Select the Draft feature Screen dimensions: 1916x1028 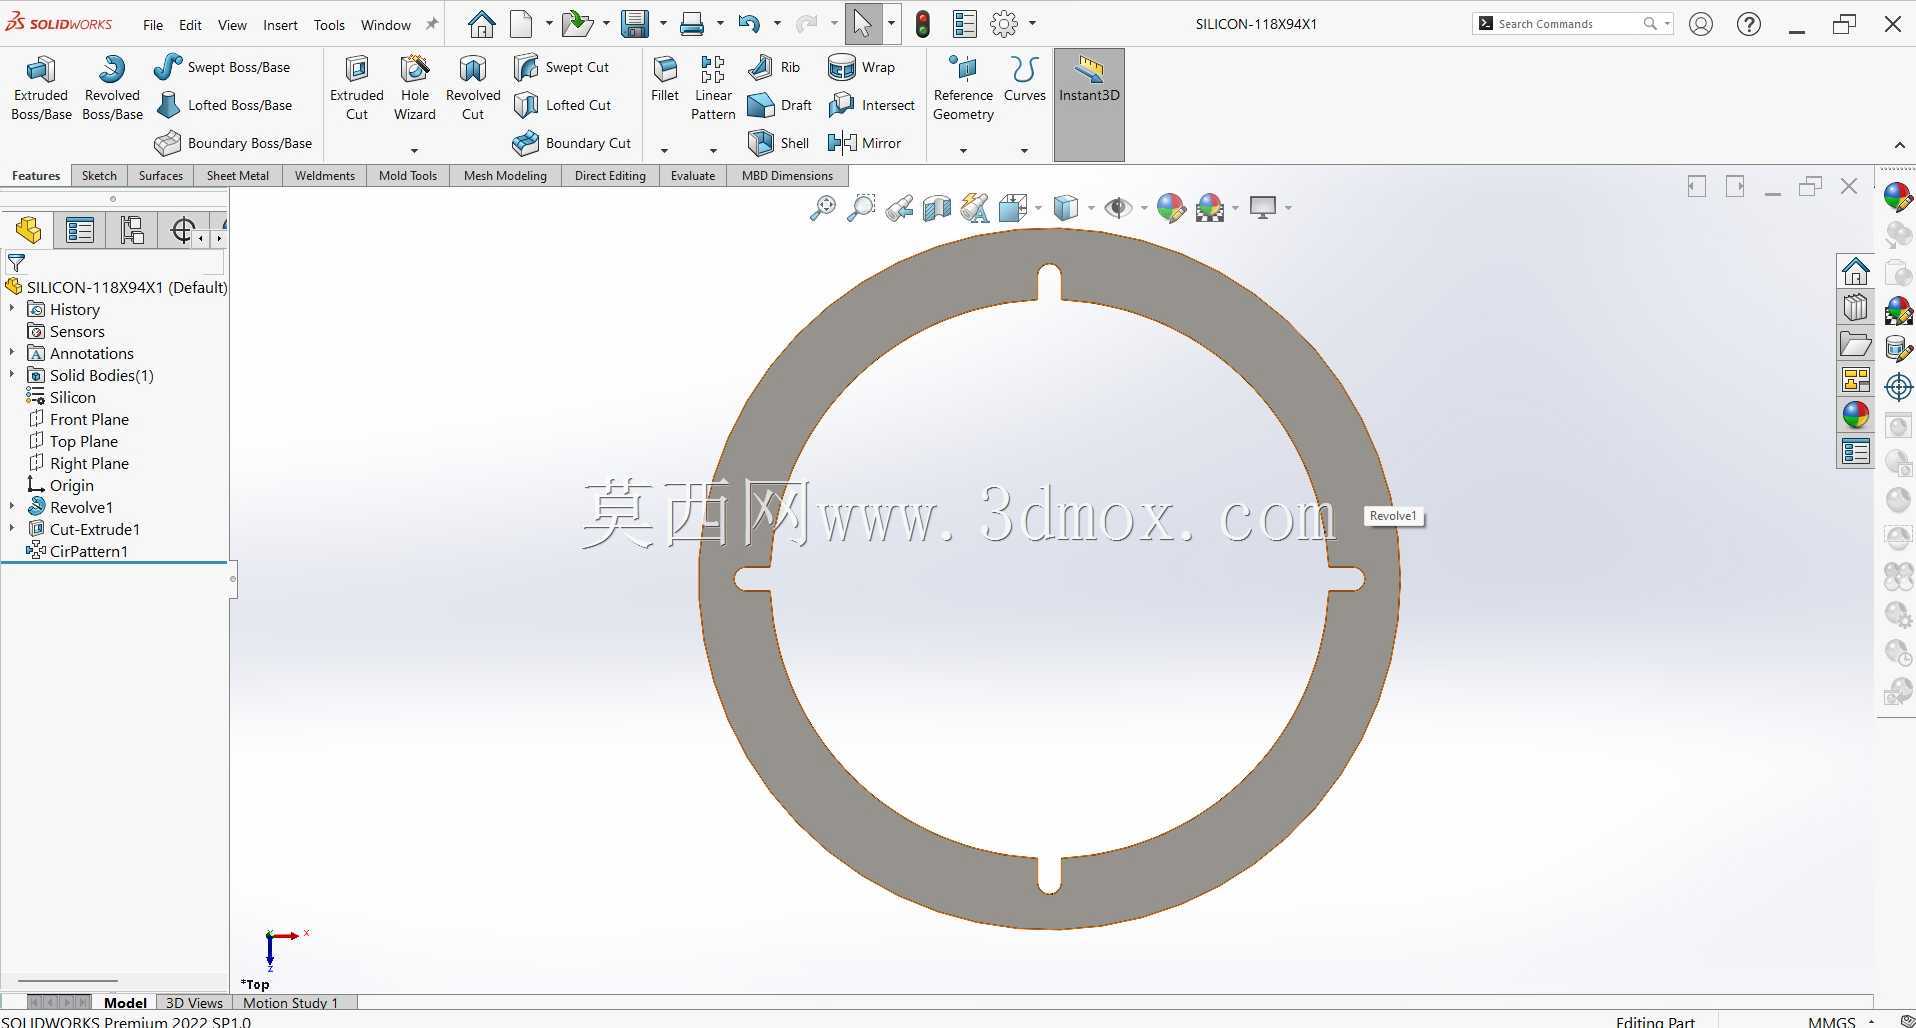780,105
